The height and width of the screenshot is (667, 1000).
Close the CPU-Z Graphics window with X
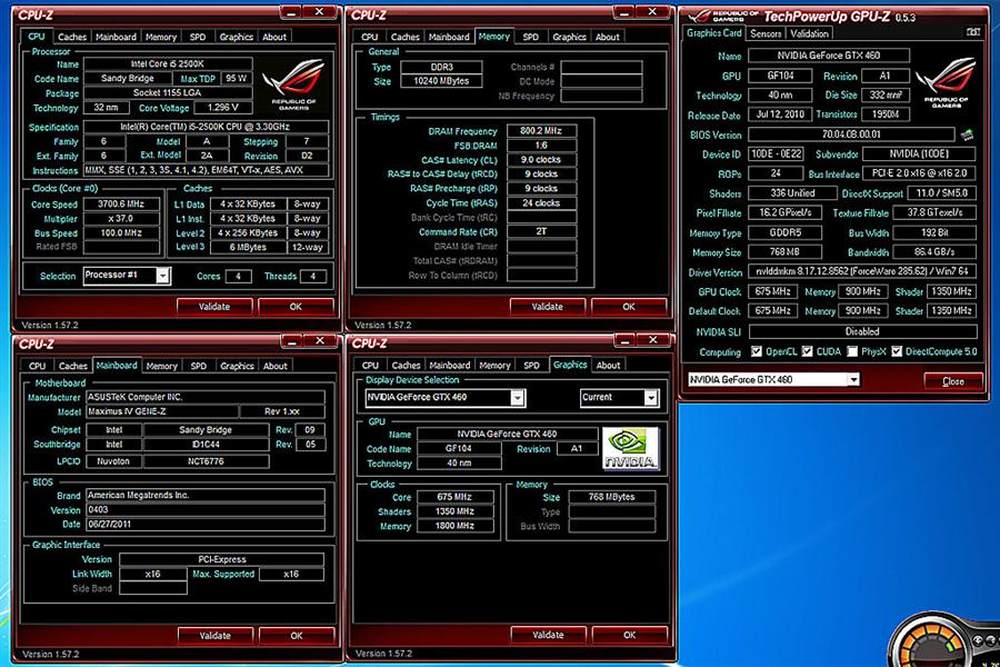[653, 341]
